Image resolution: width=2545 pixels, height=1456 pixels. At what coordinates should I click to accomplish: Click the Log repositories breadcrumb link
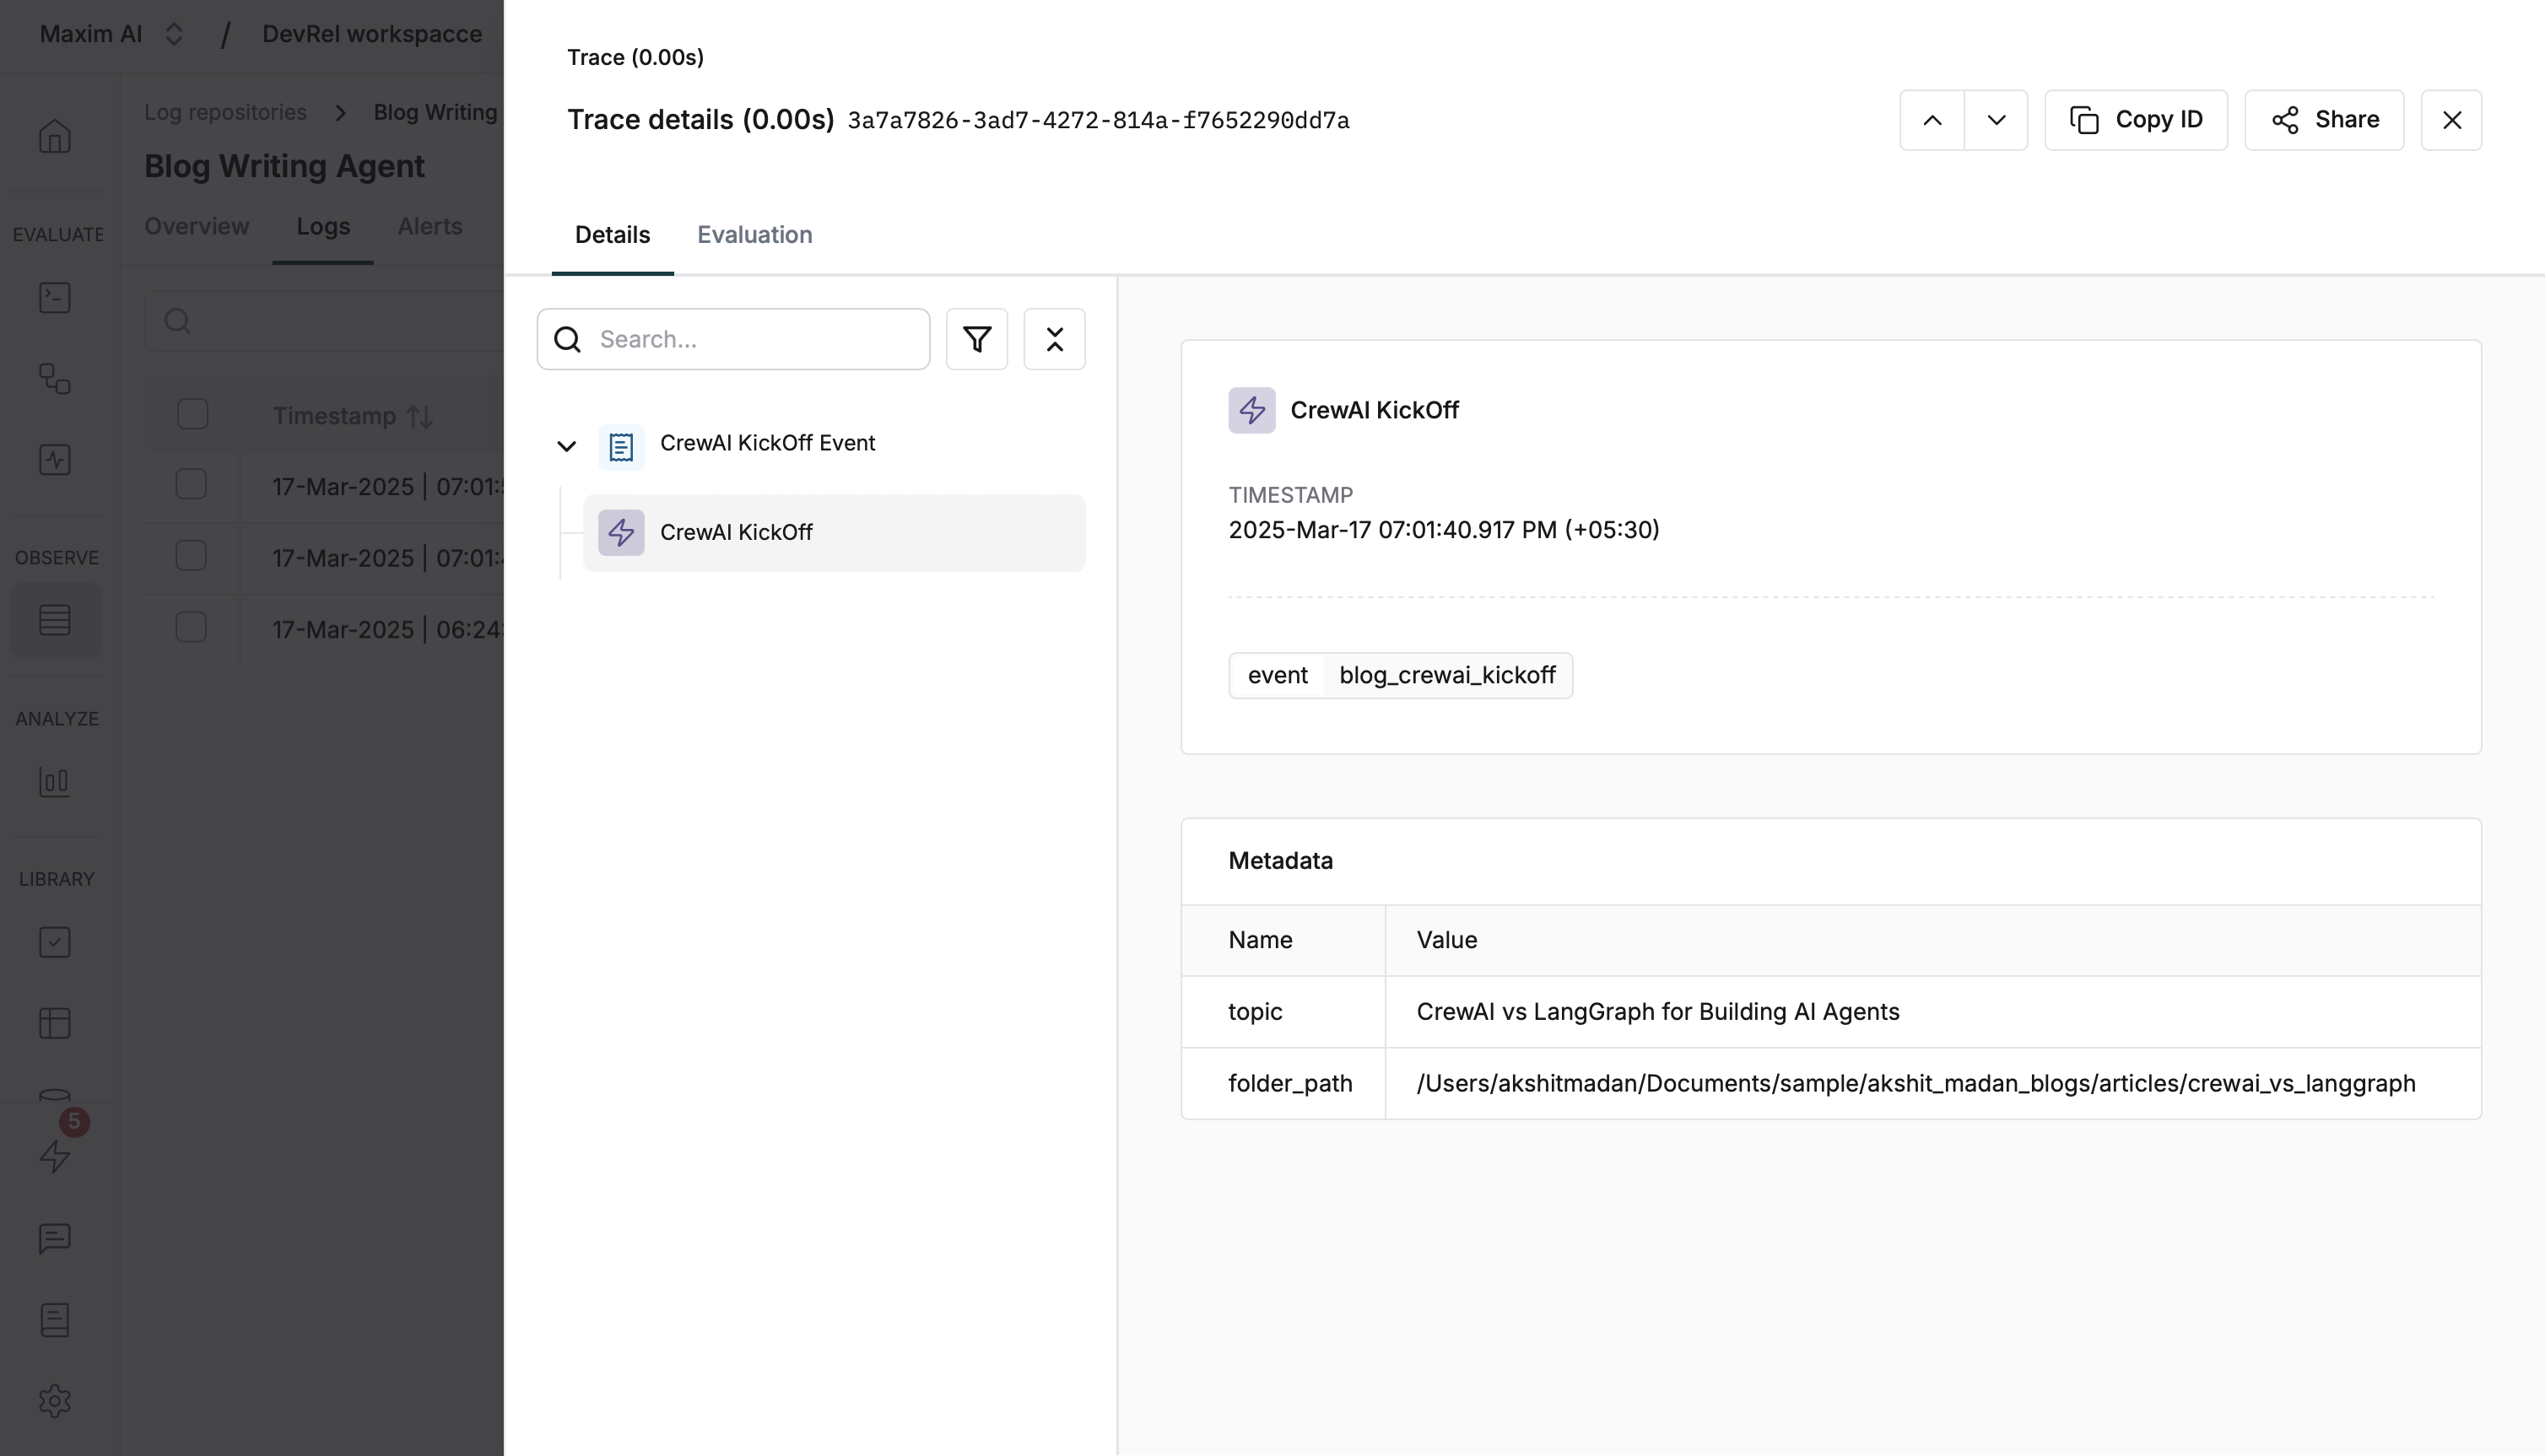pos(225,112)
